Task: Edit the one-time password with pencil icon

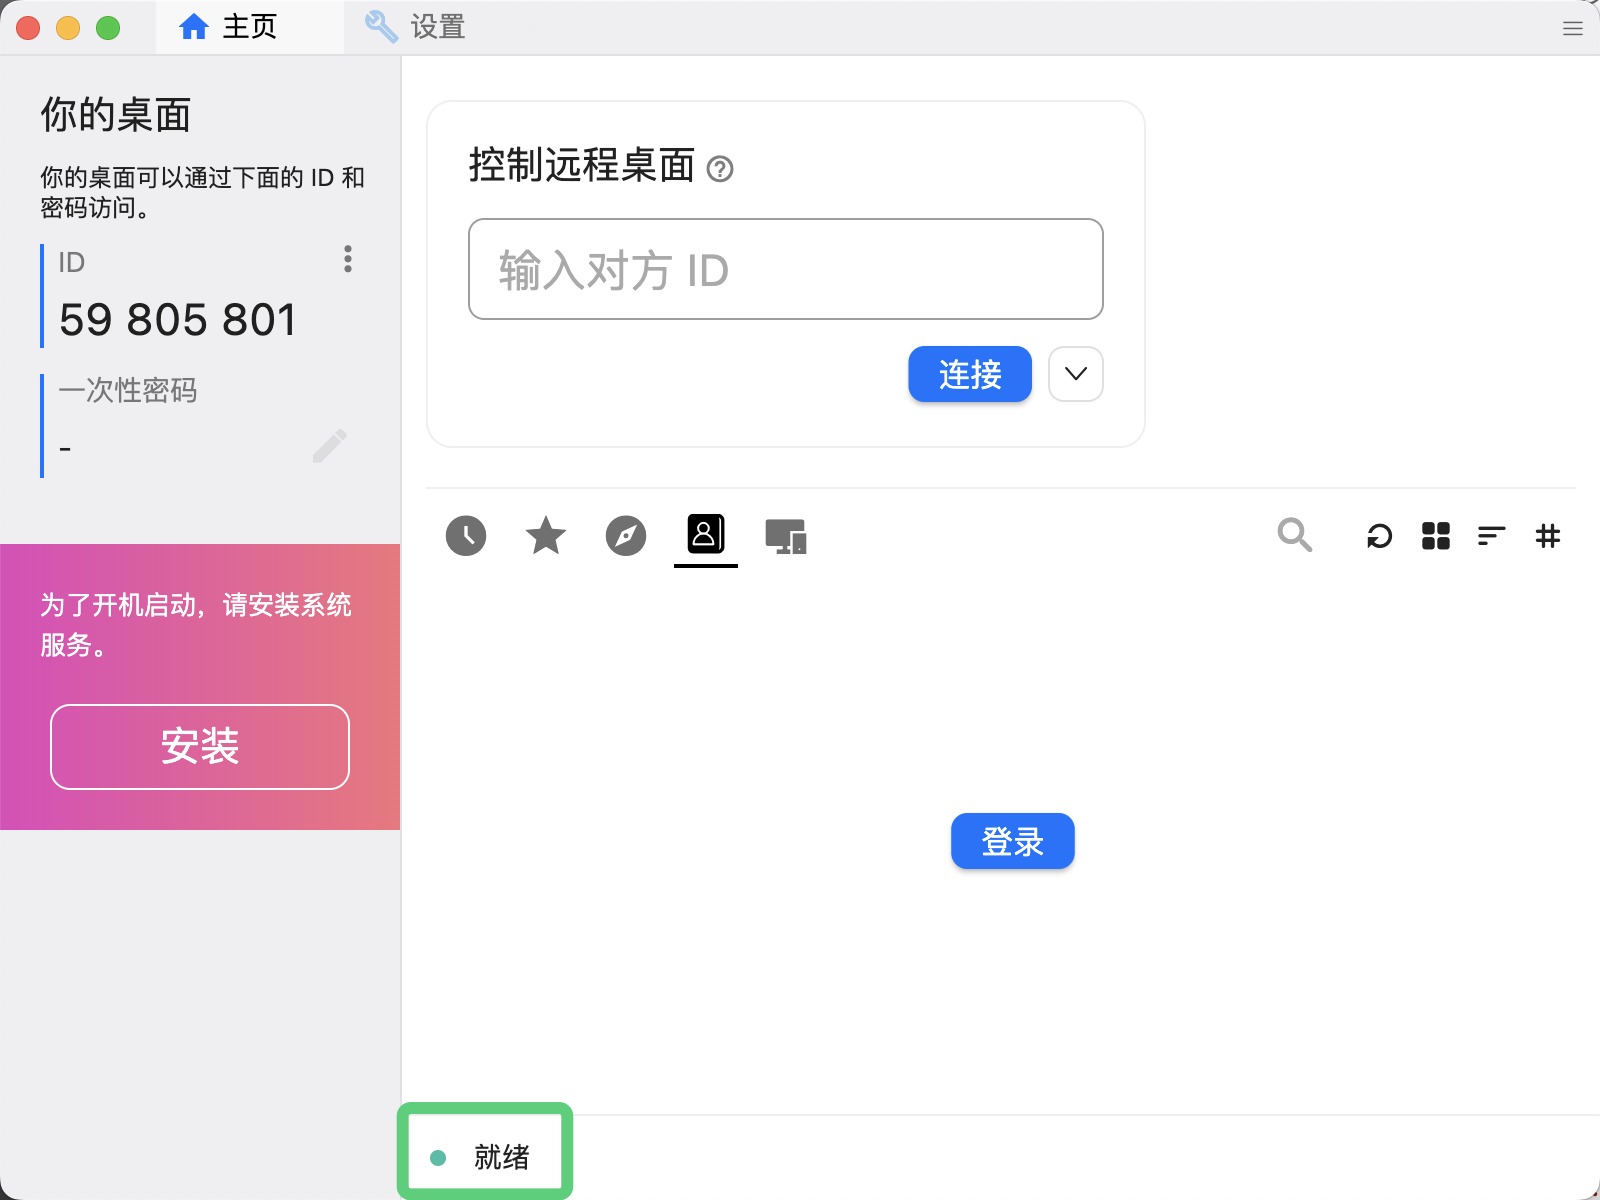Action: tap(331, 447)
